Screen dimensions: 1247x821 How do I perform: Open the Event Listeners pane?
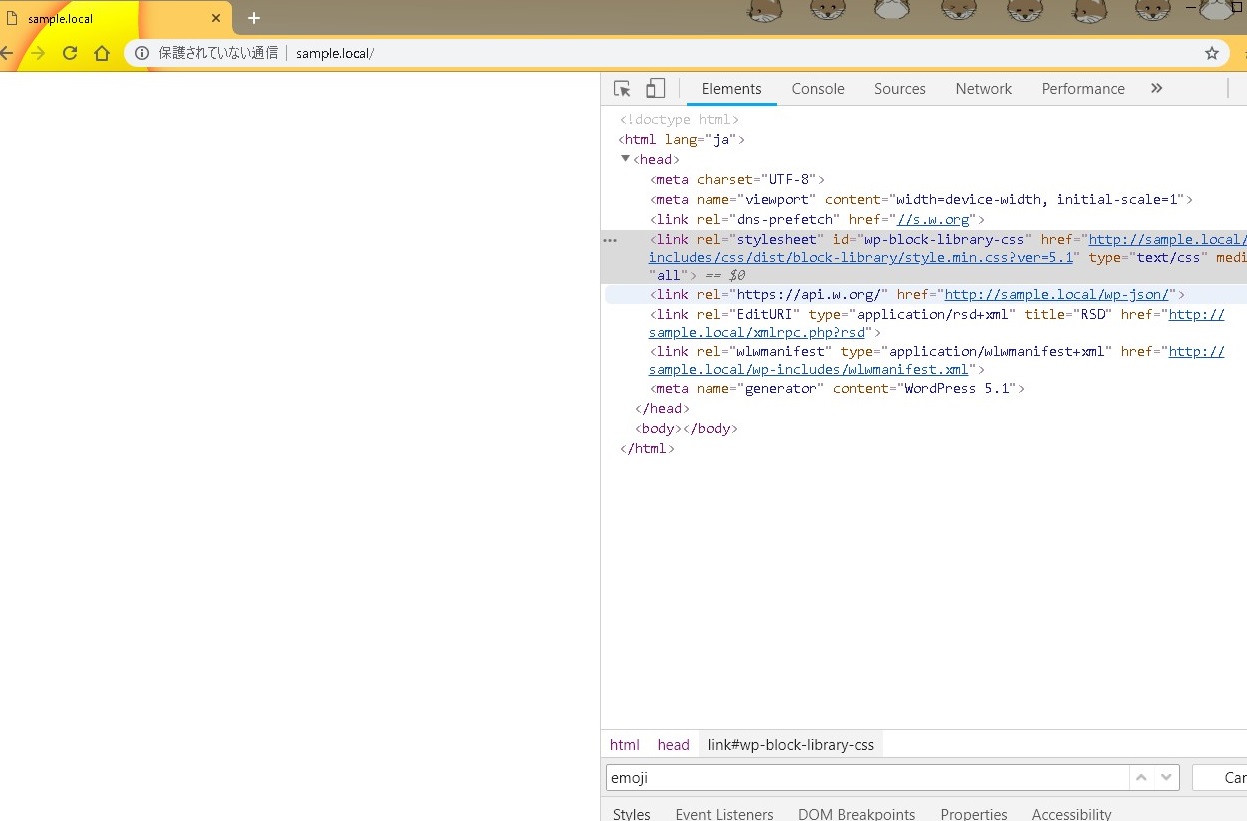point(724,812)
